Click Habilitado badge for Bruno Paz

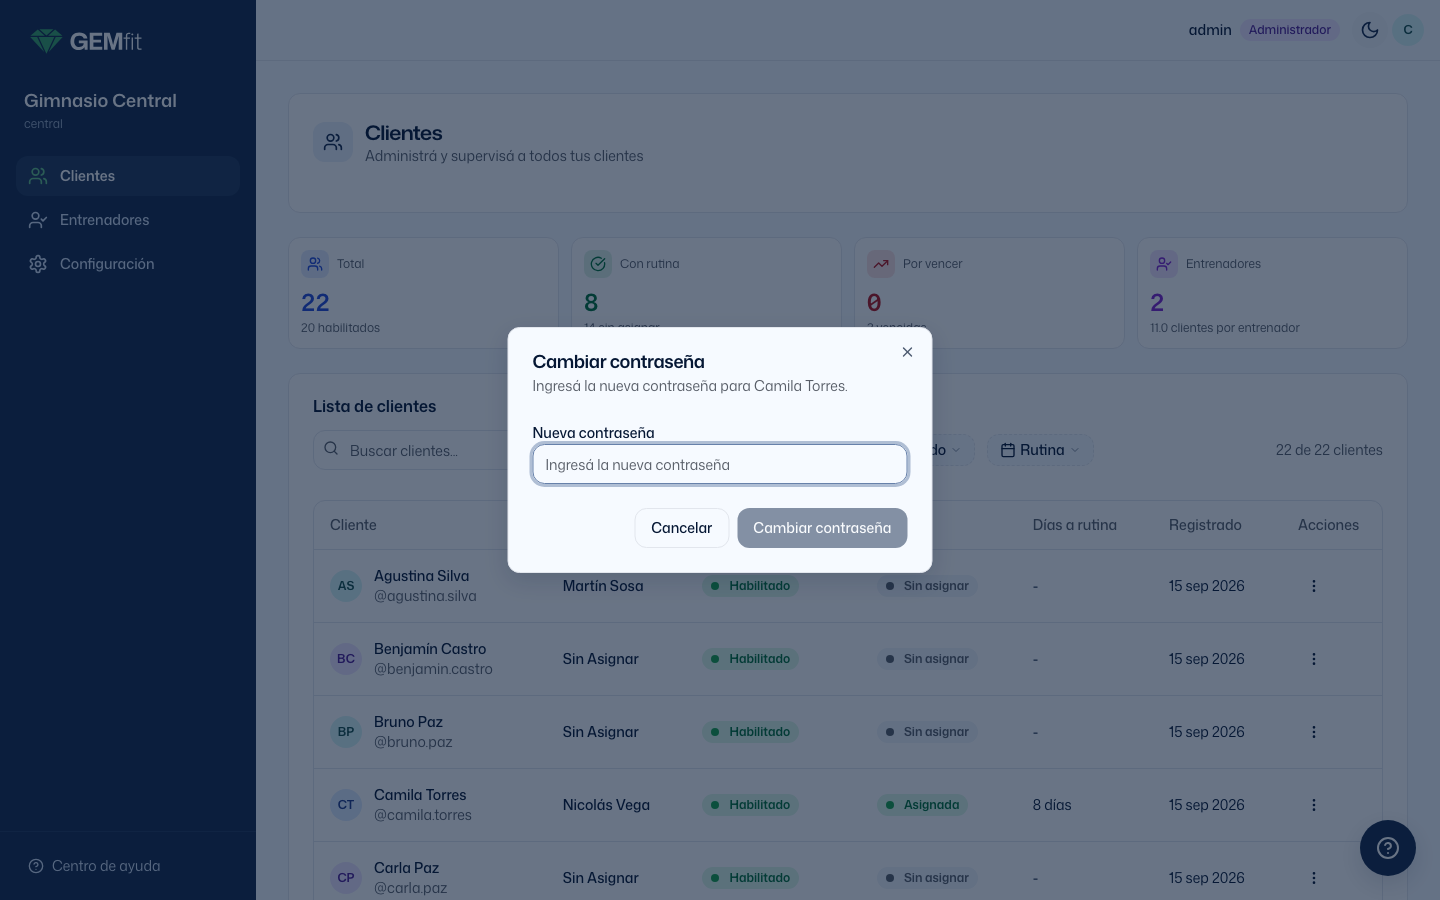(750, 732)
